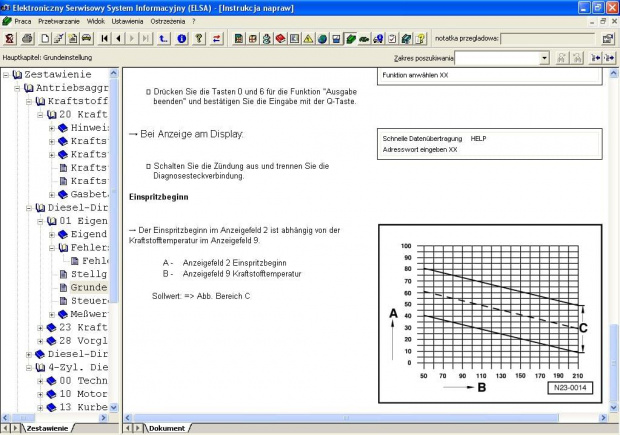This screenshot has height=435, width=620.
Task: Click the printer icon in toolbar
Action: 27,38
